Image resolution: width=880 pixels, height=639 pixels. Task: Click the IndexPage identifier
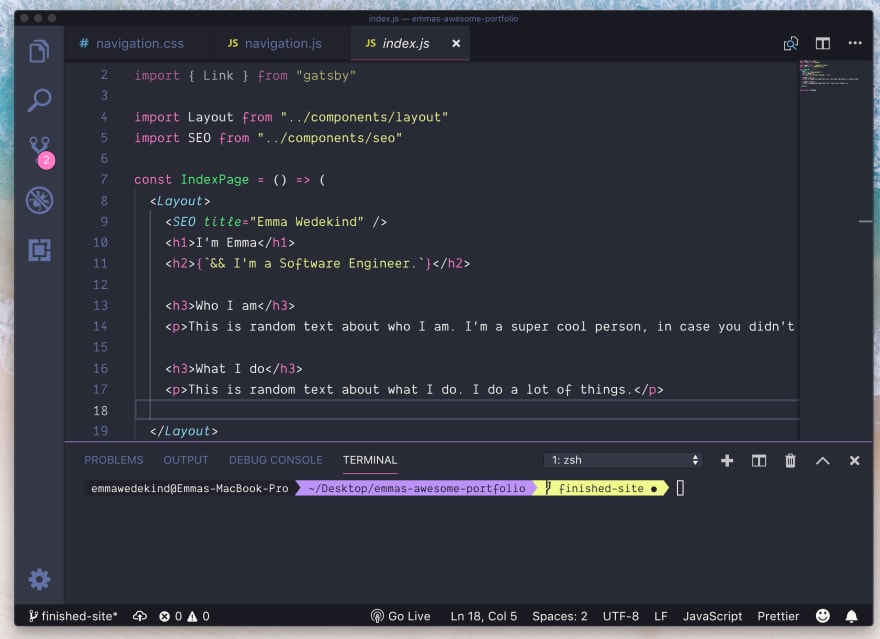[214, 180]
